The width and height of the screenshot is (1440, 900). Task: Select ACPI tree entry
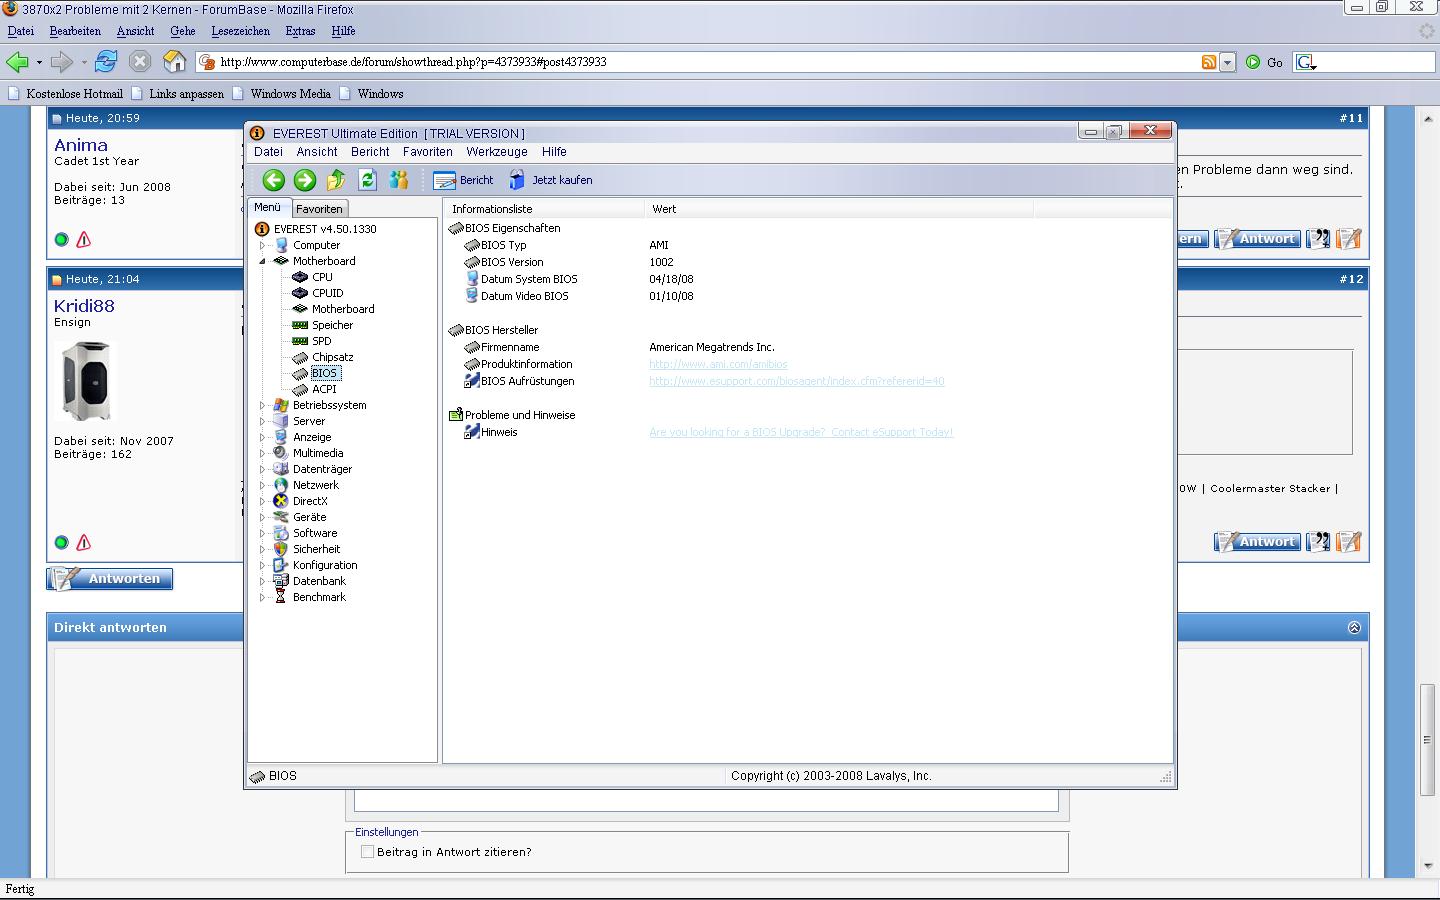tap(324, 389)
